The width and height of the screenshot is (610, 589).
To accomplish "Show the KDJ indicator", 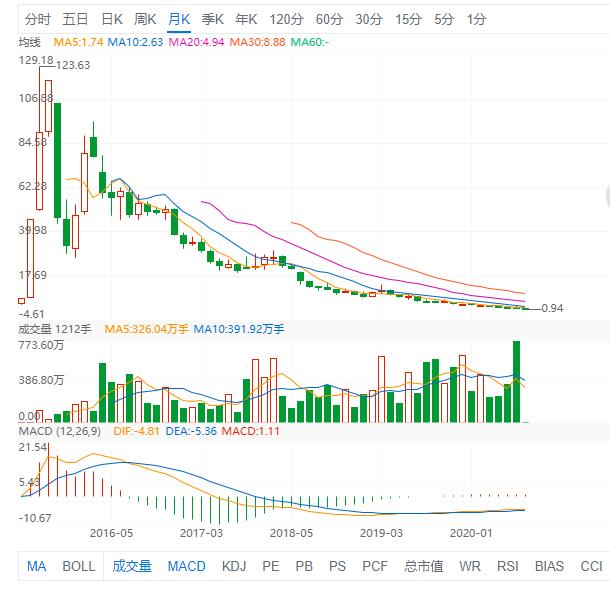I will (234, 566).
